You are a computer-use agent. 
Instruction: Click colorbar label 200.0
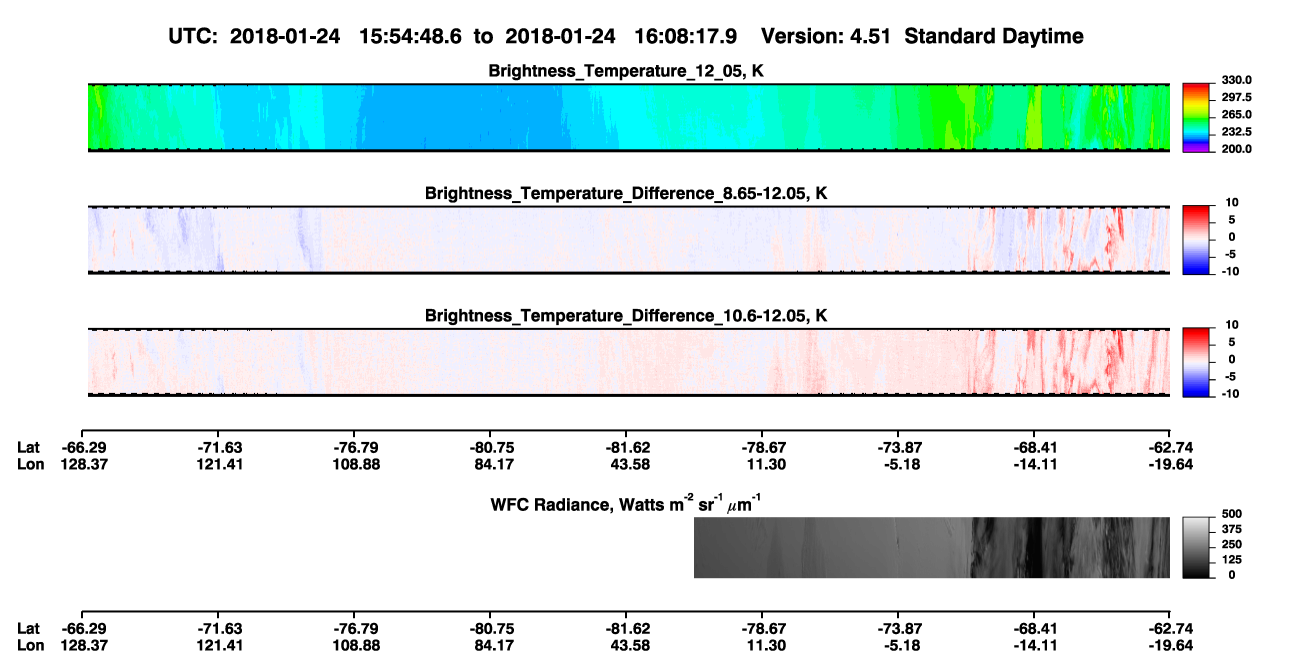(1237, 149)
